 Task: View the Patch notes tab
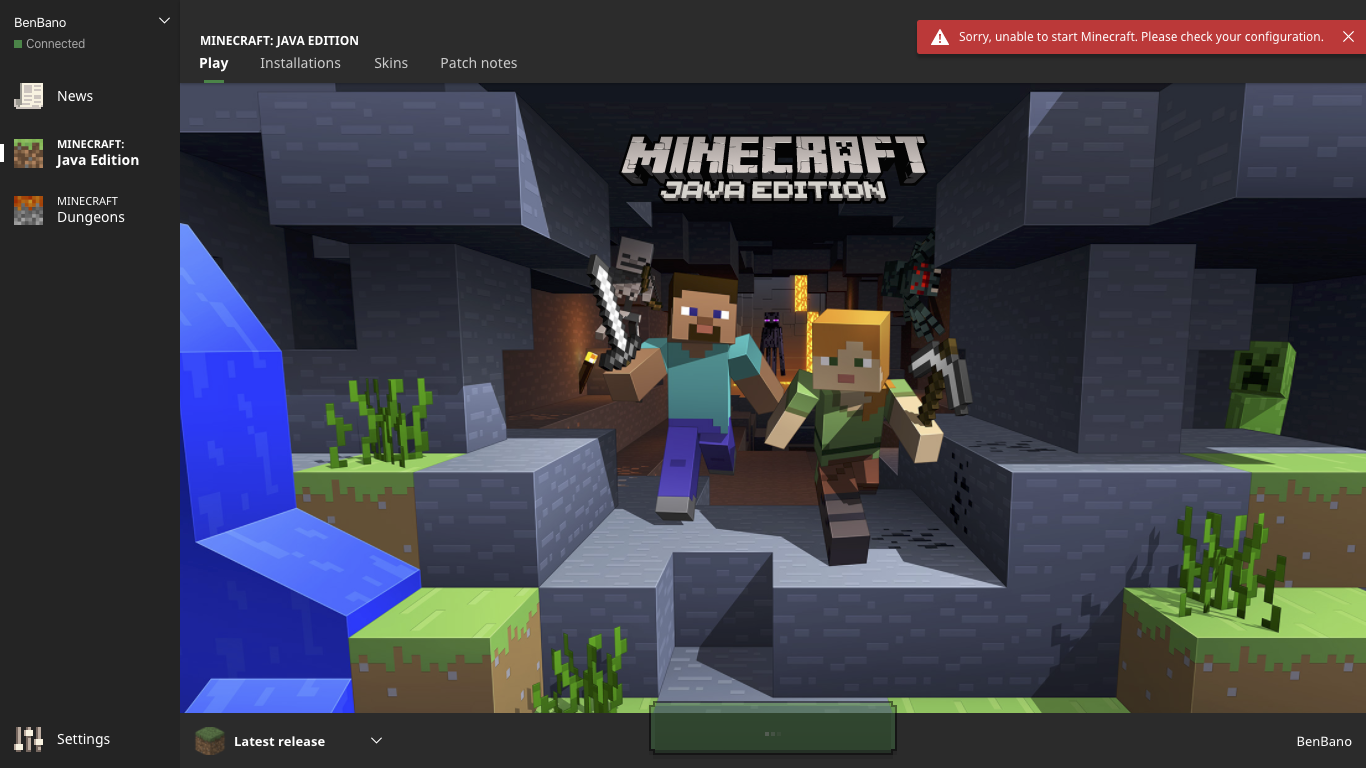(x=479, y=63)
